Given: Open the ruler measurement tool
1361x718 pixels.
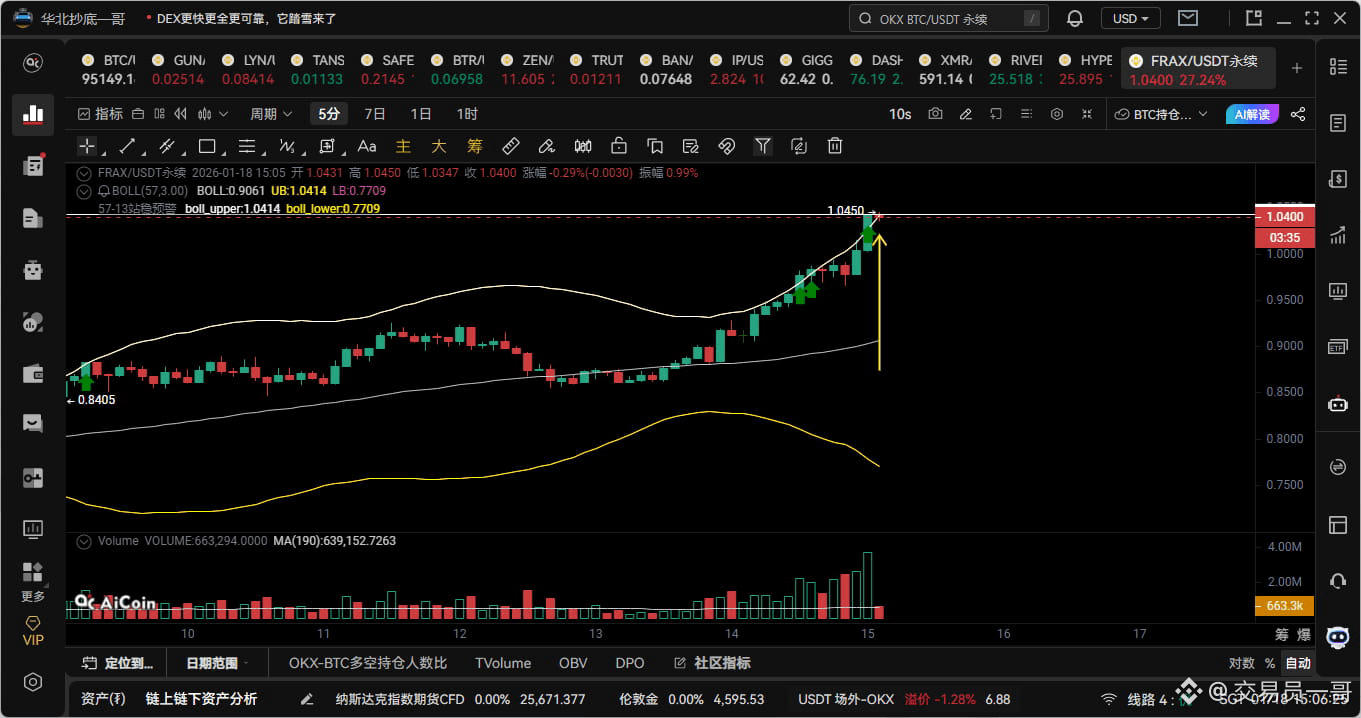Looking at the screenshot, I should [x=511, y=146].
